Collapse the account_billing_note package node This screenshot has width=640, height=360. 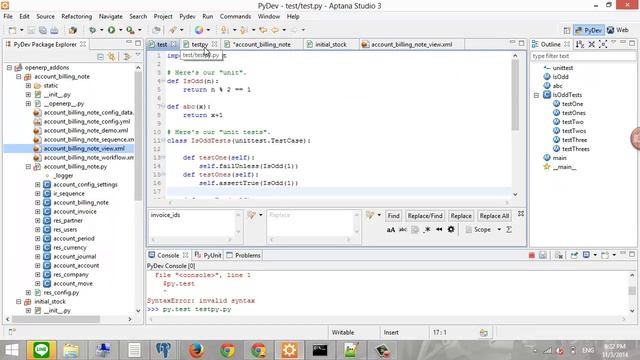pos(19,76)
